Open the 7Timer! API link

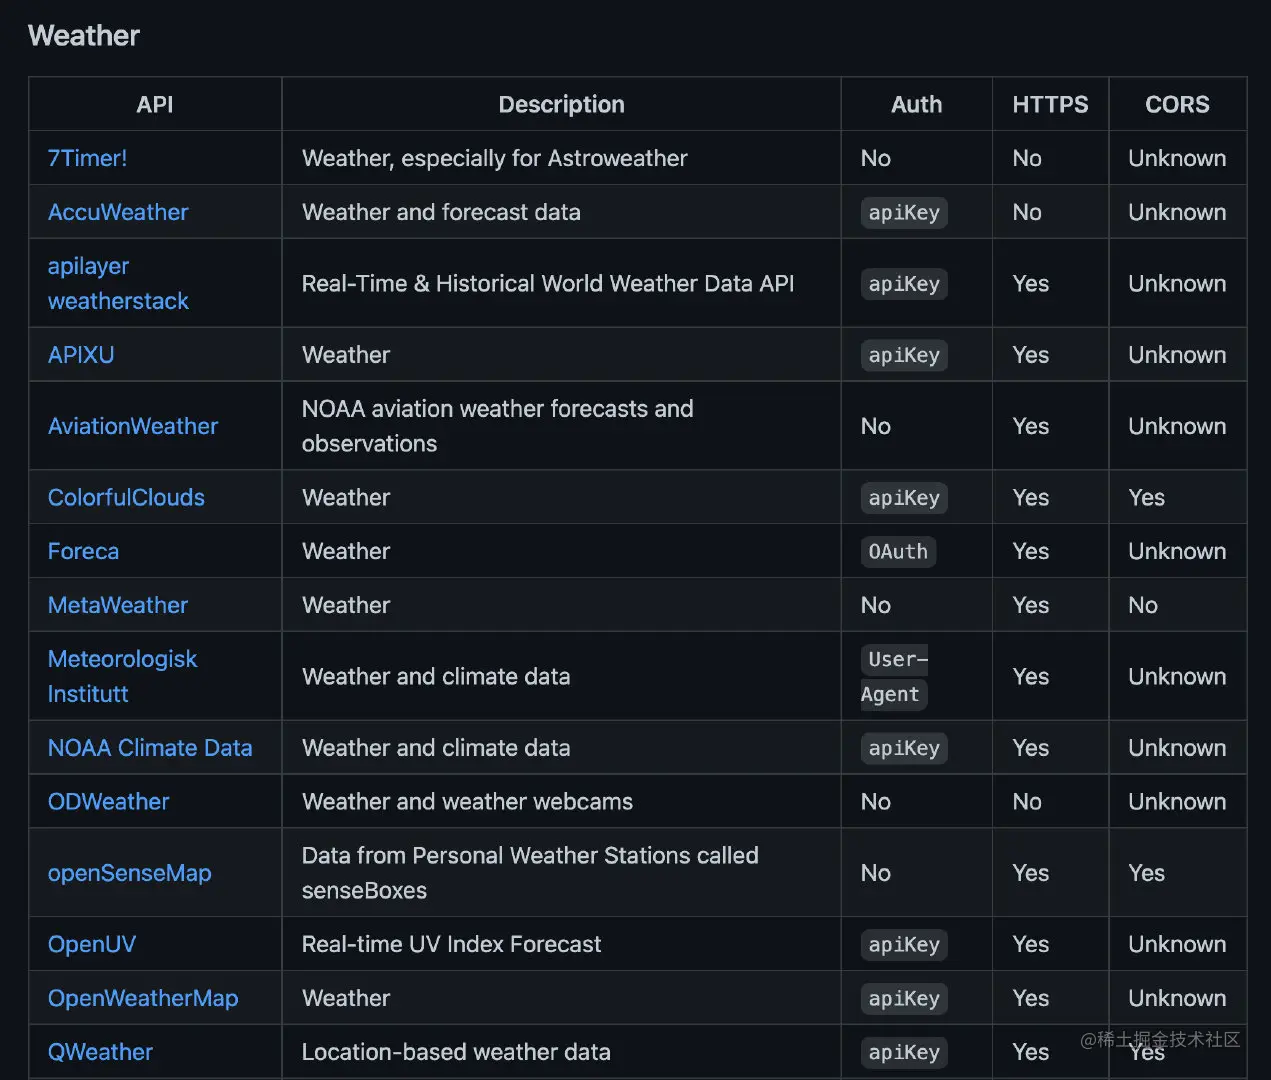click(87, 158)
